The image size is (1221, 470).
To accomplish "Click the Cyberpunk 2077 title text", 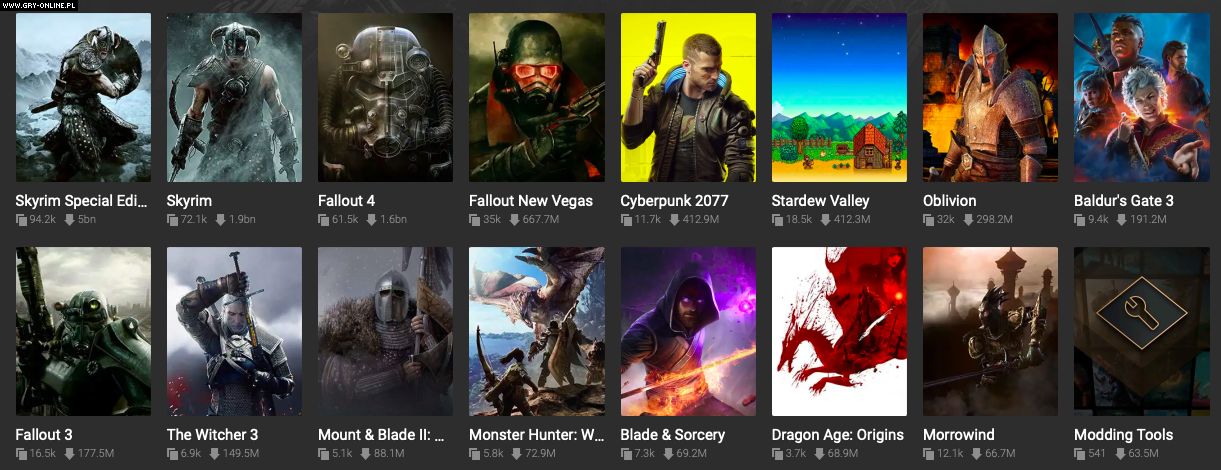I will pyautogui.click(x=674, y=201).
